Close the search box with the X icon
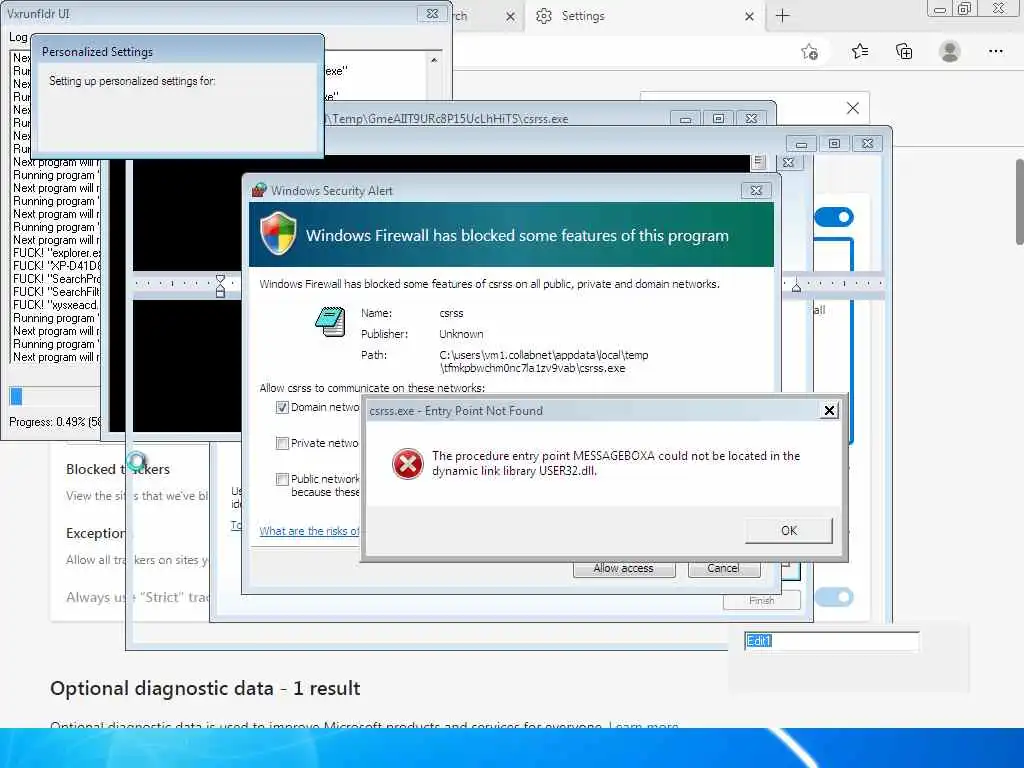This screenshot has width=1024, height=768. (853, 108)
